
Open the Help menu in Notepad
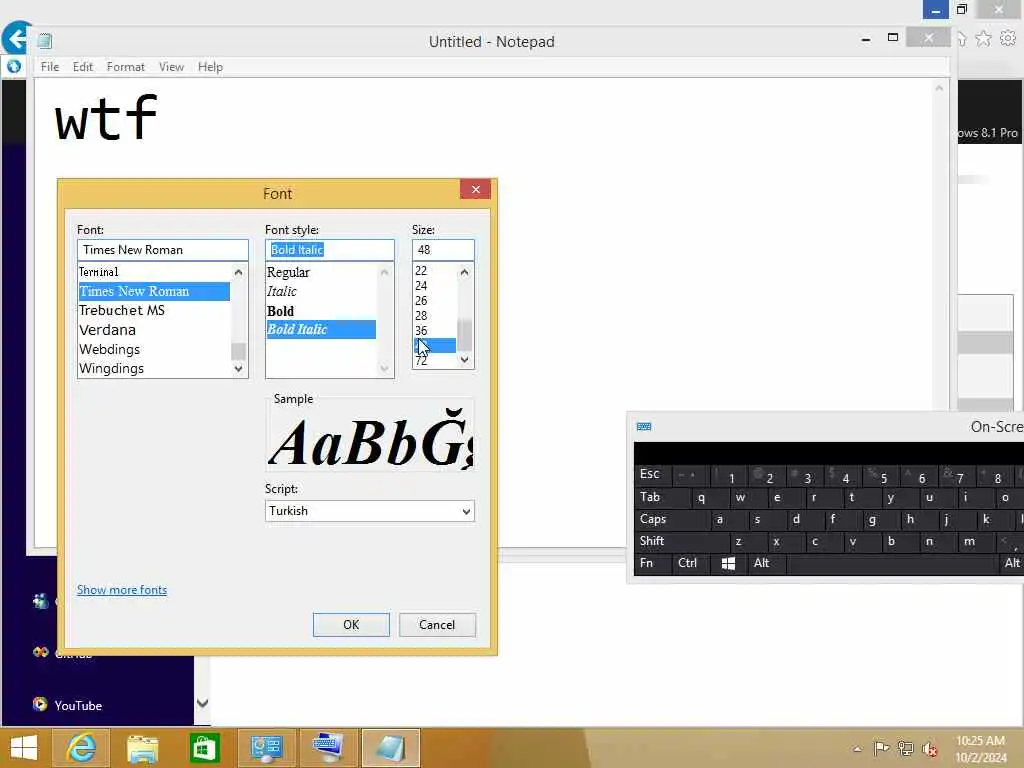pyautogui.click(x=210, y=67)
